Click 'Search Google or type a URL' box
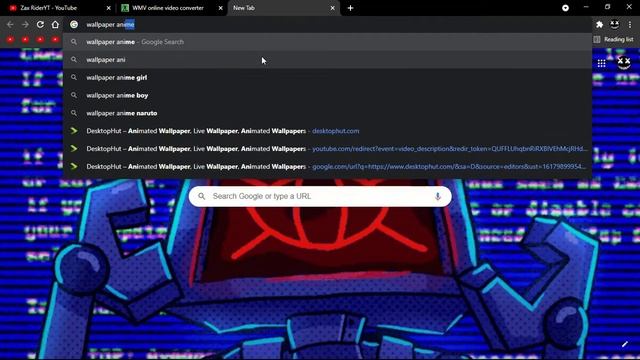The width and height of the screenshot is (640, 360). [320, 196]
